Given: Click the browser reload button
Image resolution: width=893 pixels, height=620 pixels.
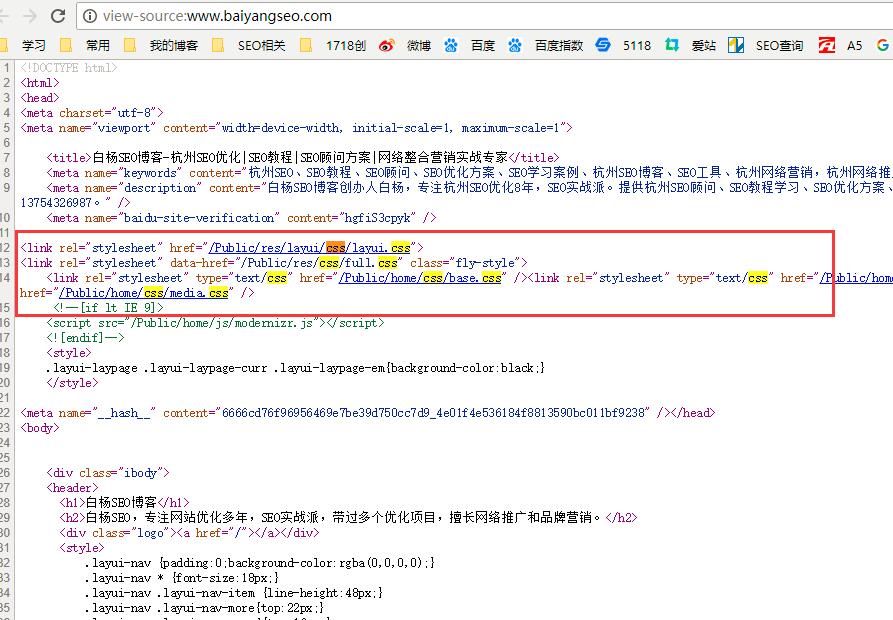Looking at the screenshot, I should pos(58,16).
